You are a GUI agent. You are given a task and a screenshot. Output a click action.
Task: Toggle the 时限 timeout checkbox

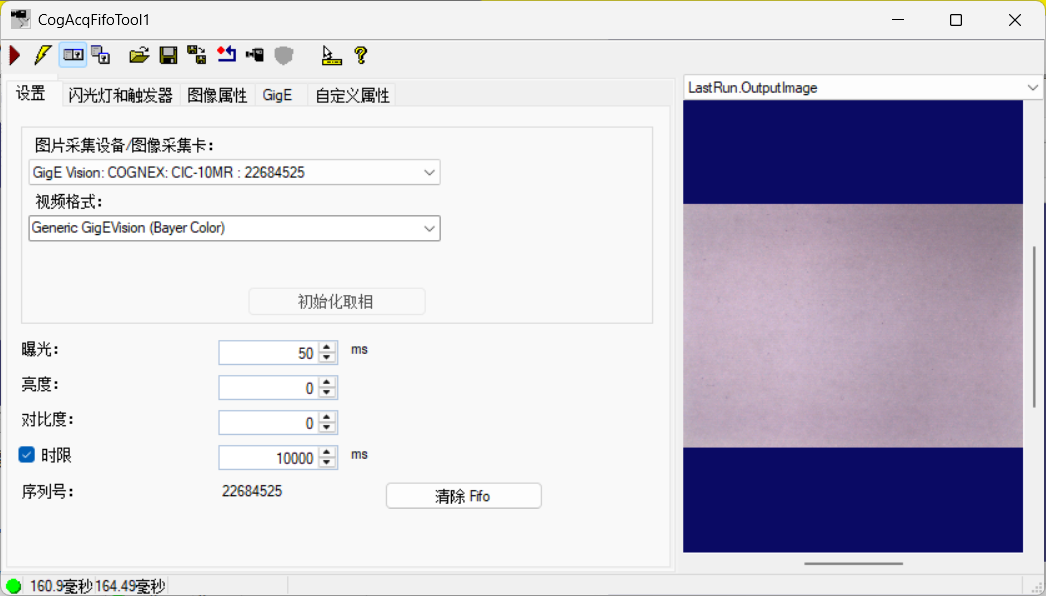tap(27, 455)
